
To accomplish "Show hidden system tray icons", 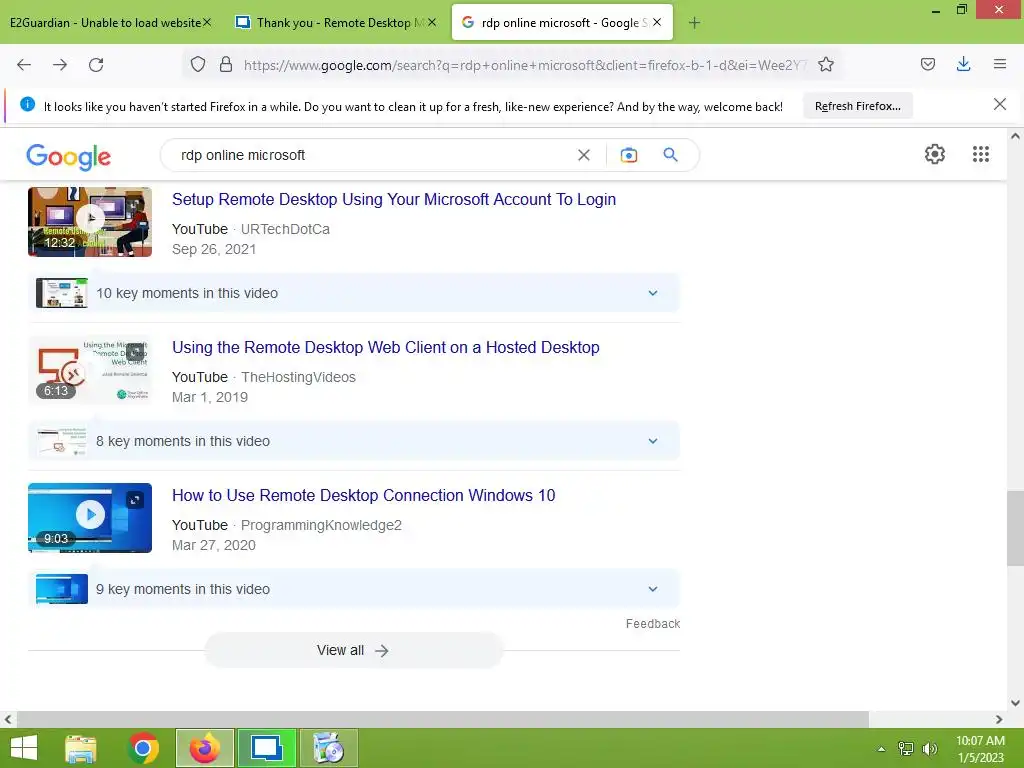I will coord(881,749).
